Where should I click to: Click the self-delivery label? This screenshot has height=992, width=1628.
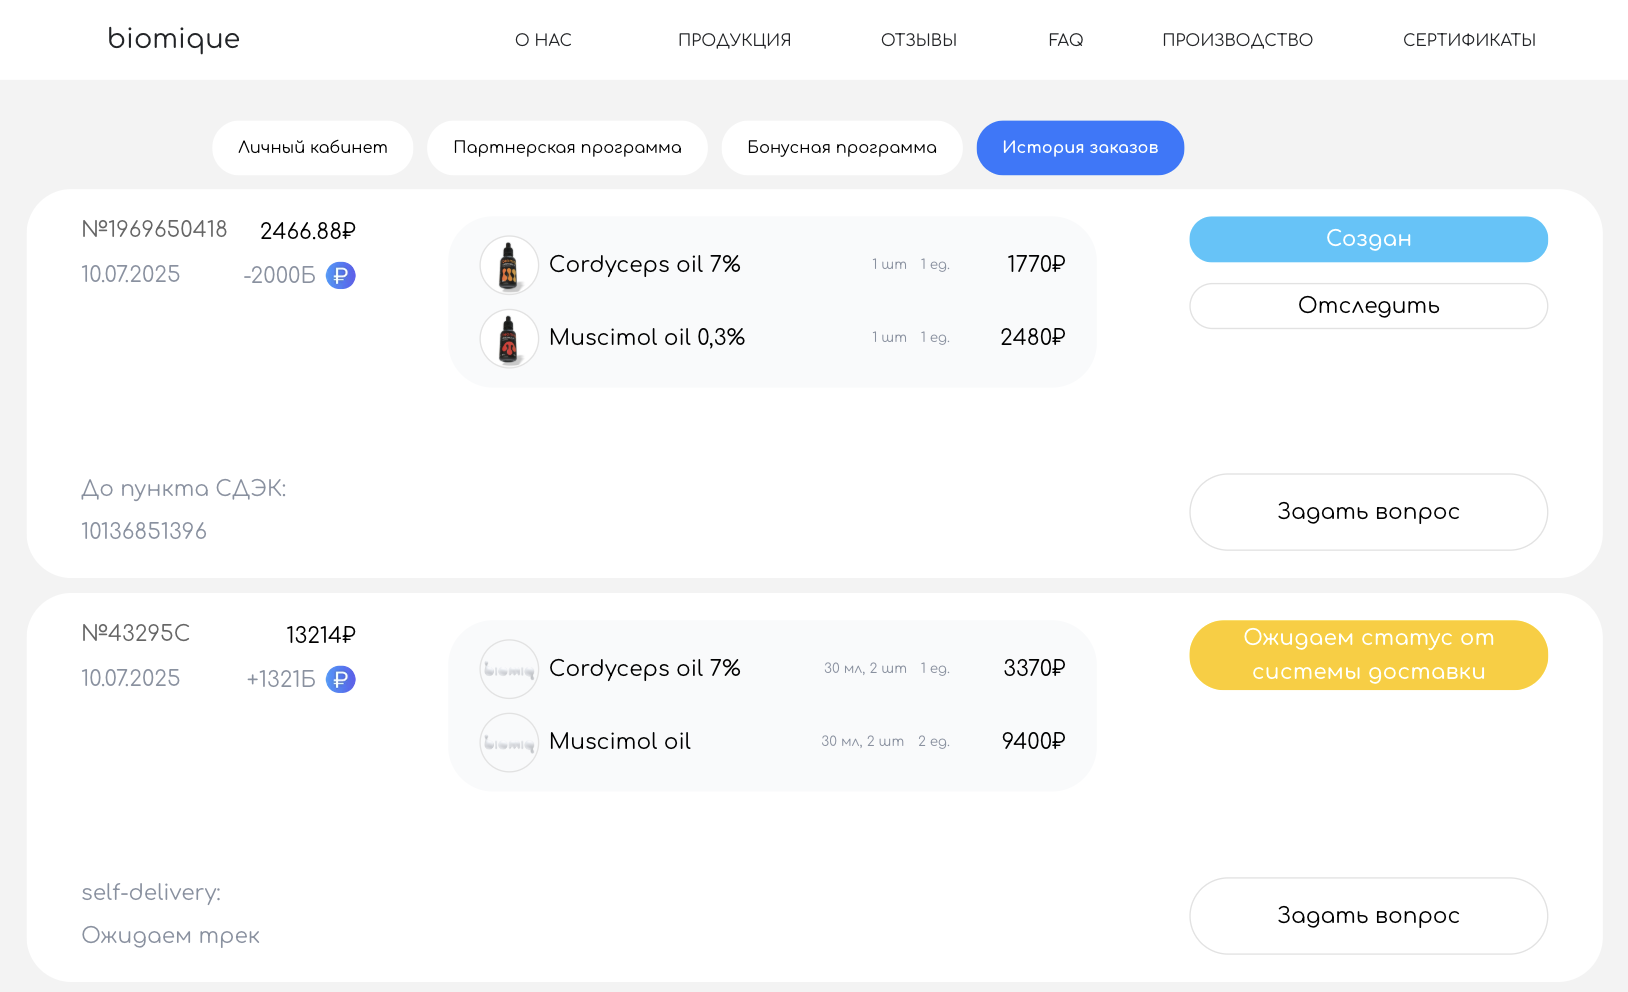click(x=151, y=892)
